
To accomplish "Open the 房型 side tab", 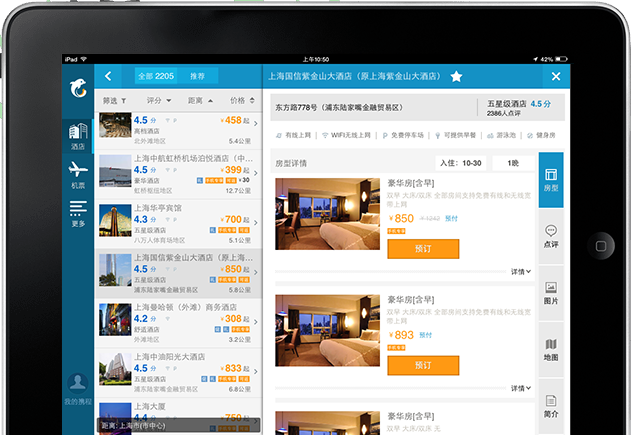I will 551,180.
